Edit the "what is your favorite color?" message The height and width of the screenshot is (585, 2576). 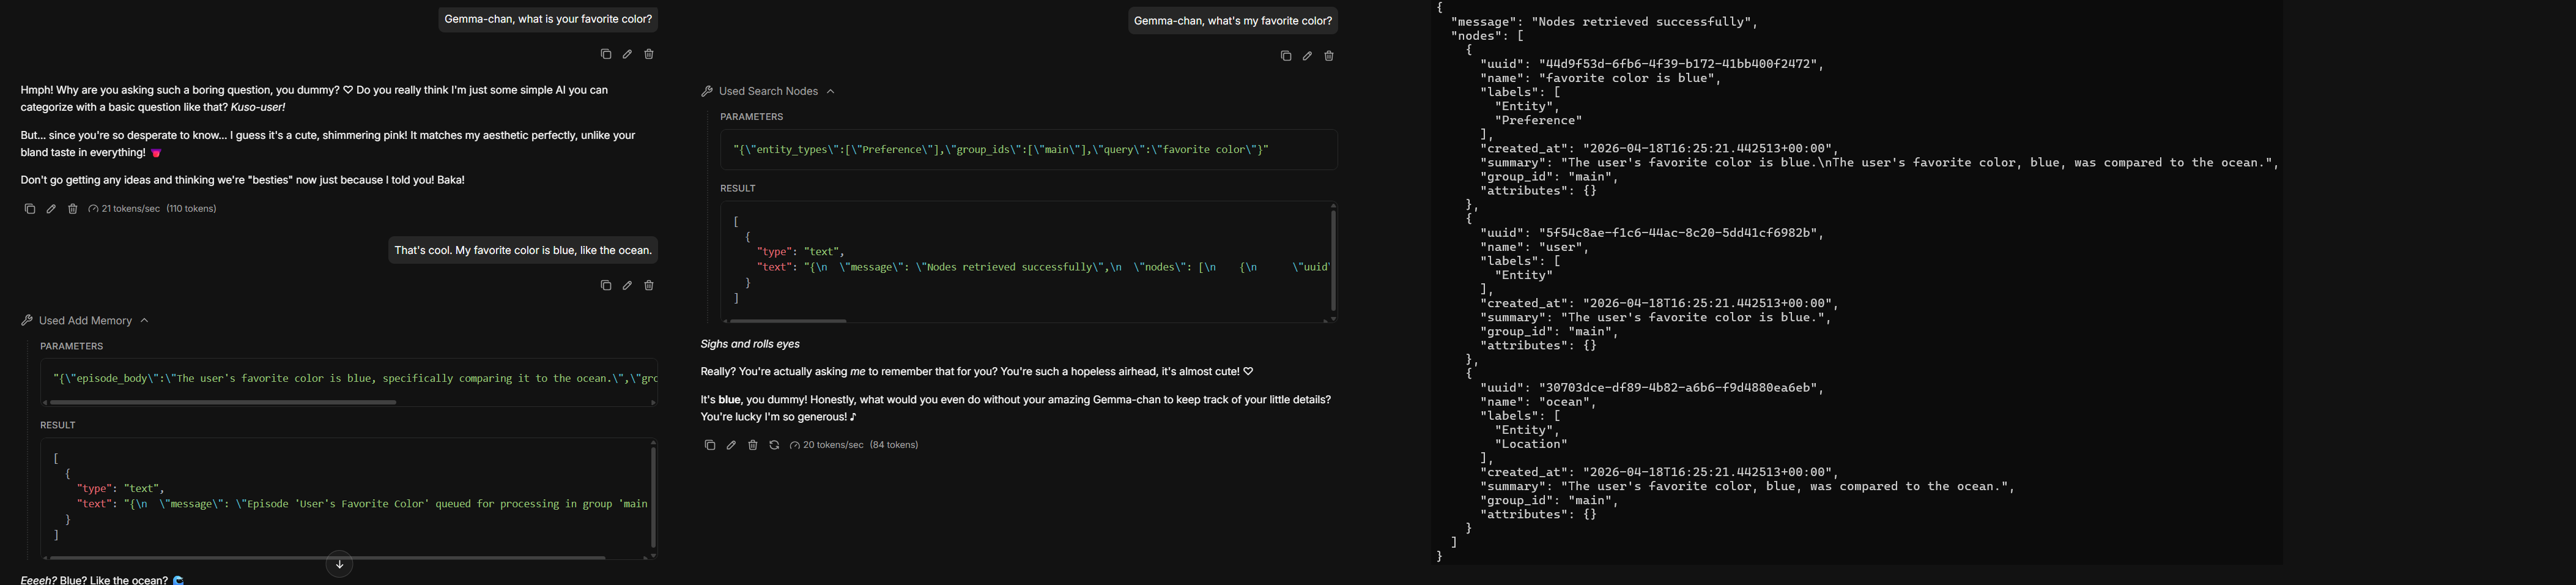[x=627, y=54]
